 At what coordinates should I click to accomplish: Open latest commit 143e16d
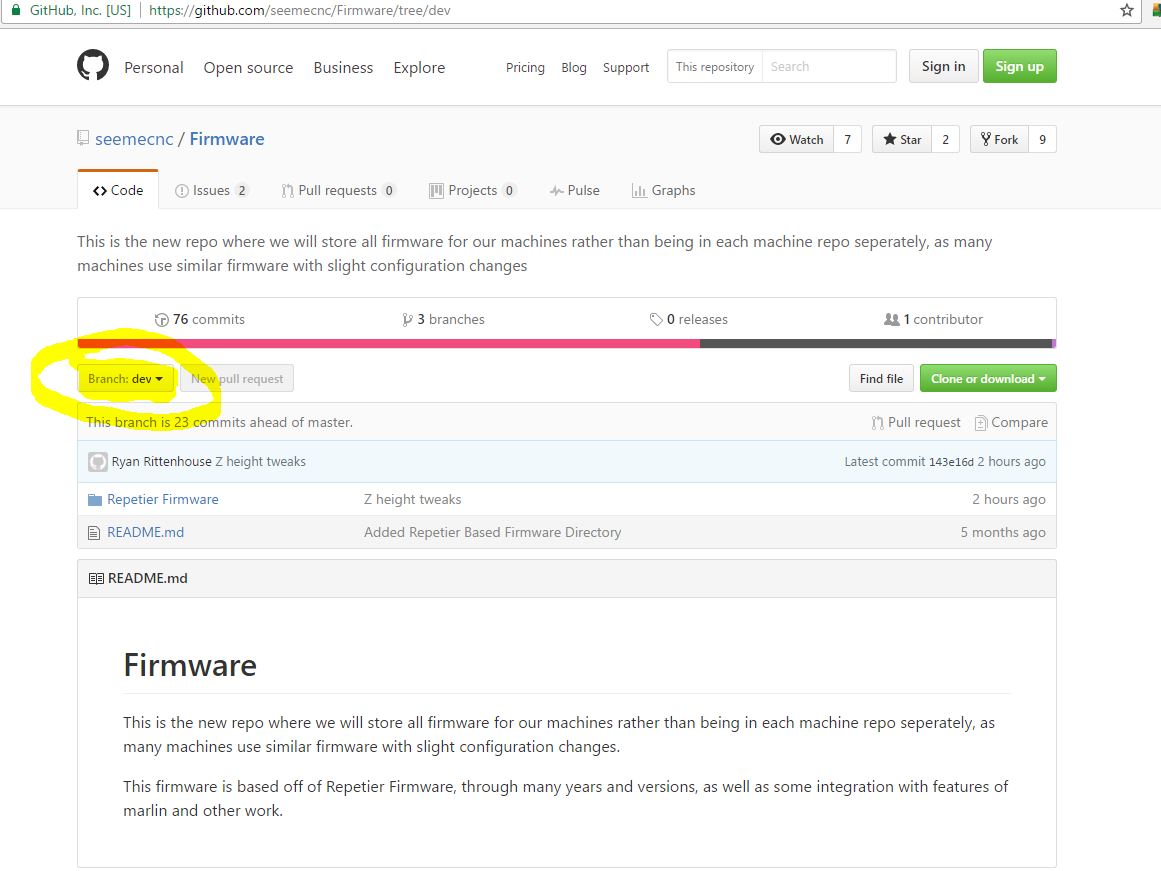click(951, 462)
